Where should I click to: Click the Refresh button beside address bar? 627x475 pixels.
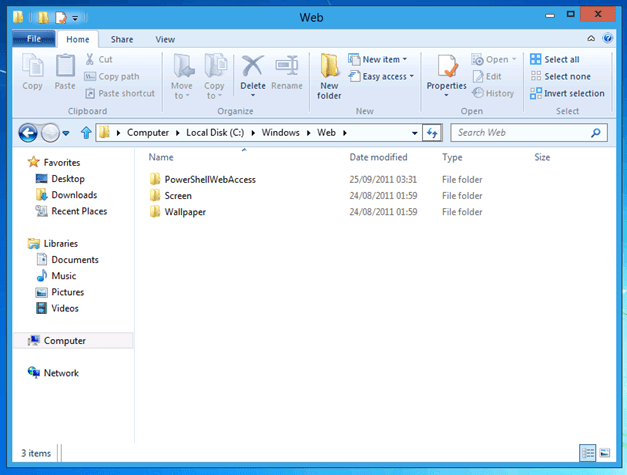point(432,133)
